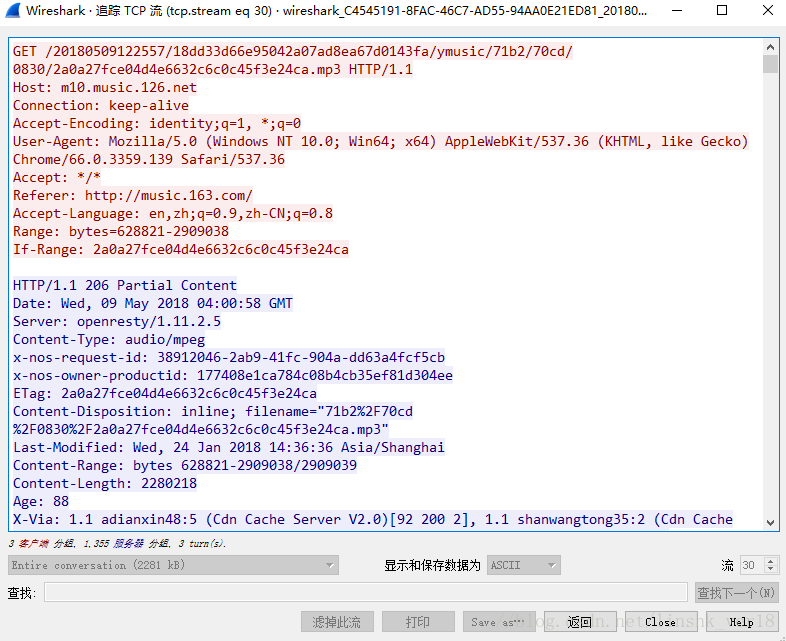Click the "Accept-Language: en,zh;q=0.9" line
786x641 pixels.
click(173, 213)
